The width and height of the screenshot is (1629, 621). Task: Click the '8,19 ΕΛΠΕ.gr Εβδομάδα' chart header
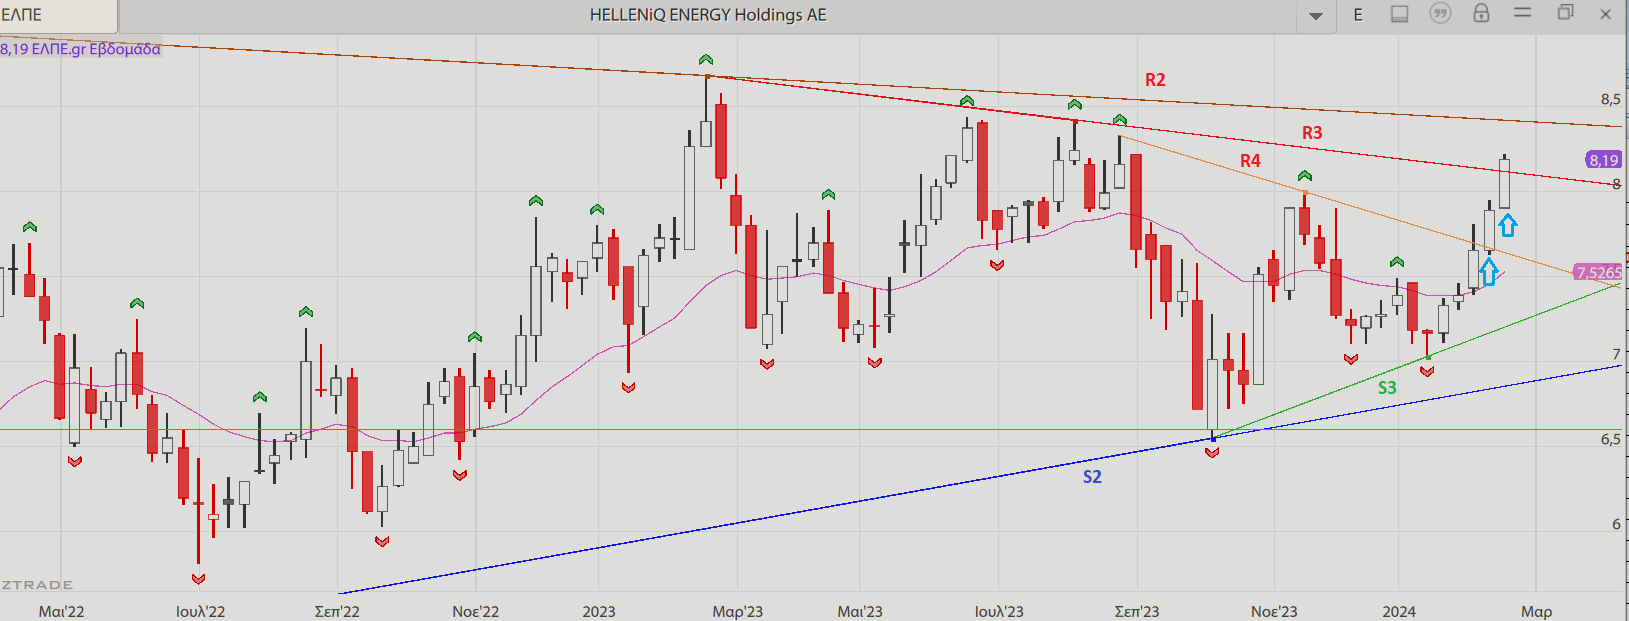tap(80, 49)
